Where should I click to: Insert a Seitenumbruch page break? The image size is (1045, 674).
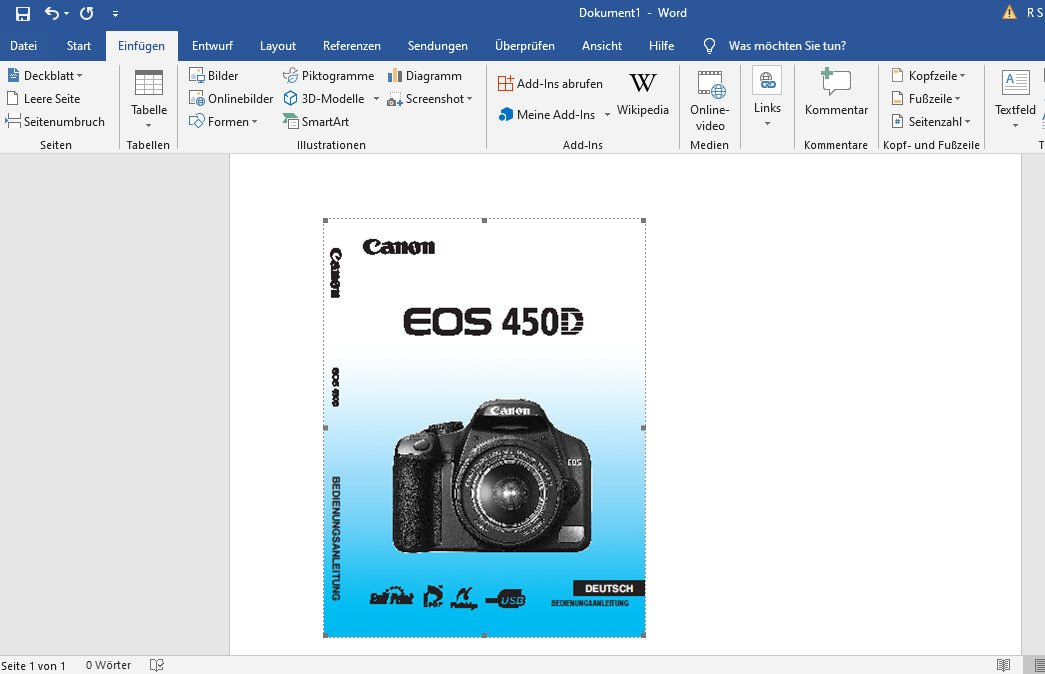57,121
